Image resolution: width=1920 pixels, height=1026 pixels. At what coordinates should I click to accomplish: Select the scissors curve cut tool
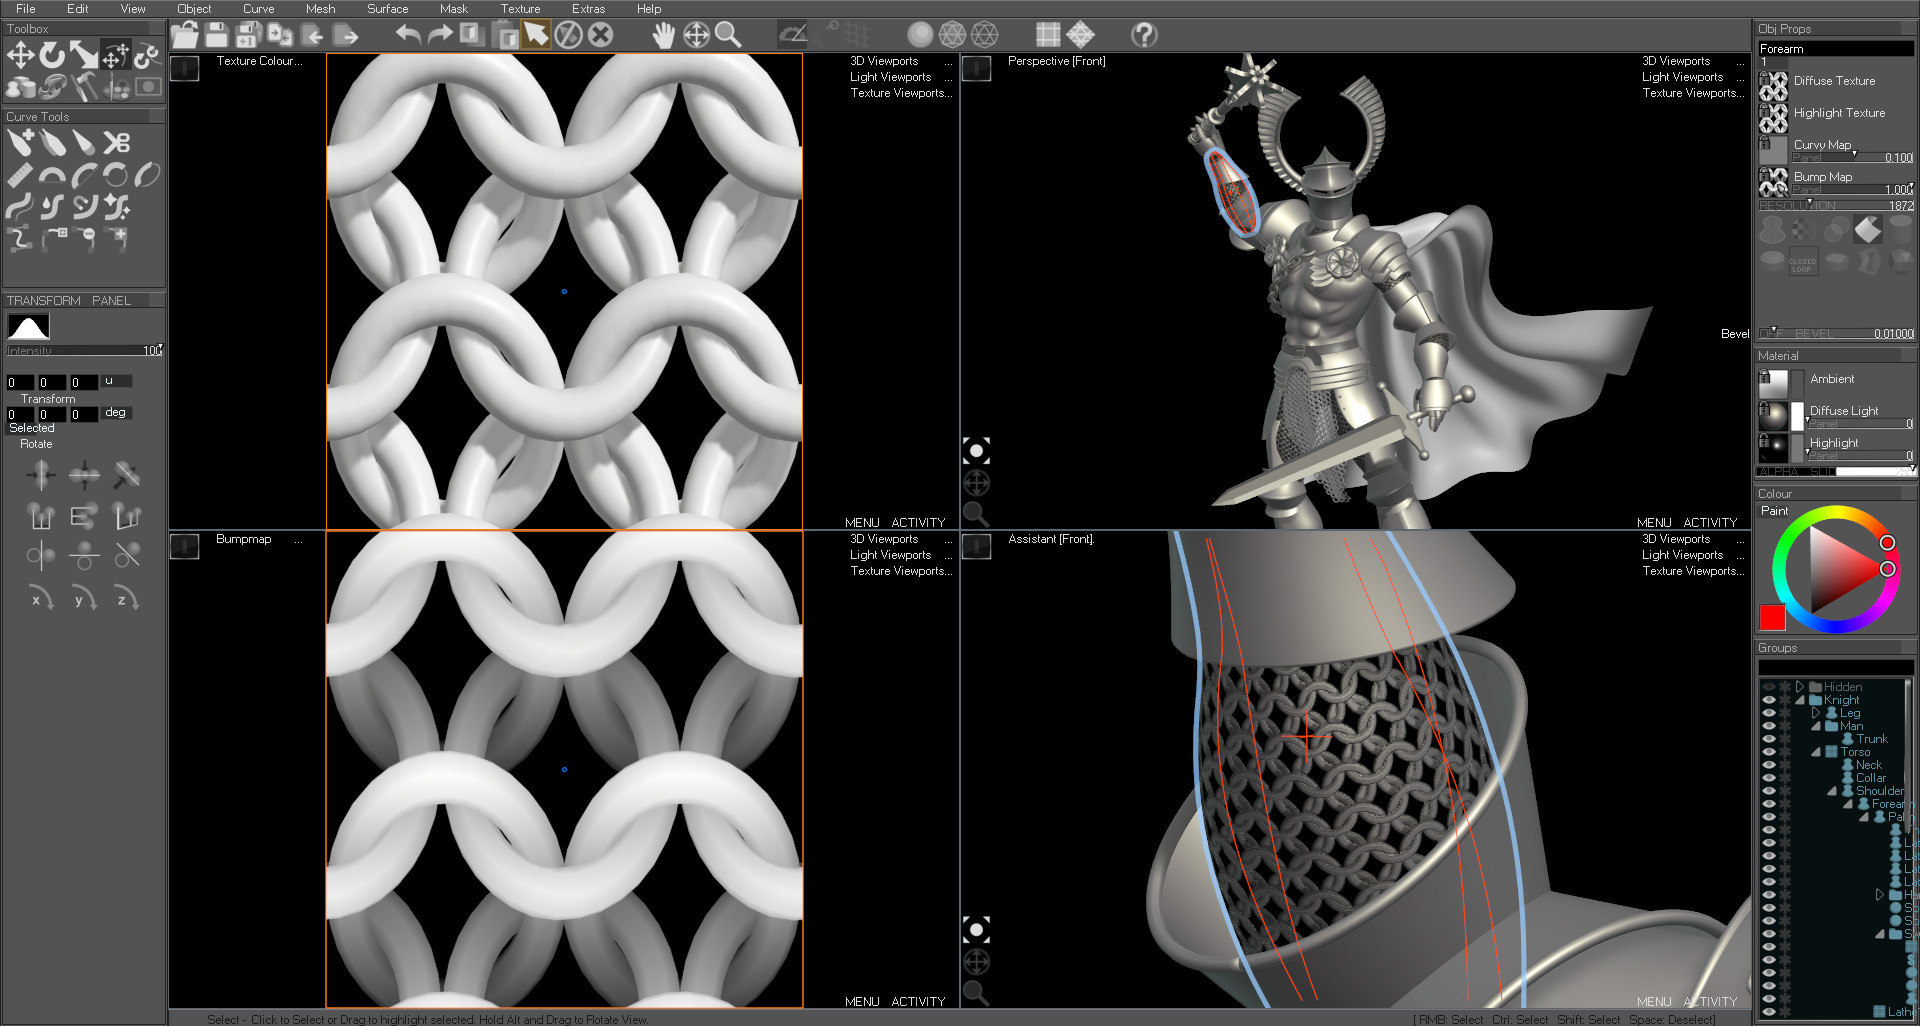pos(117,140)
